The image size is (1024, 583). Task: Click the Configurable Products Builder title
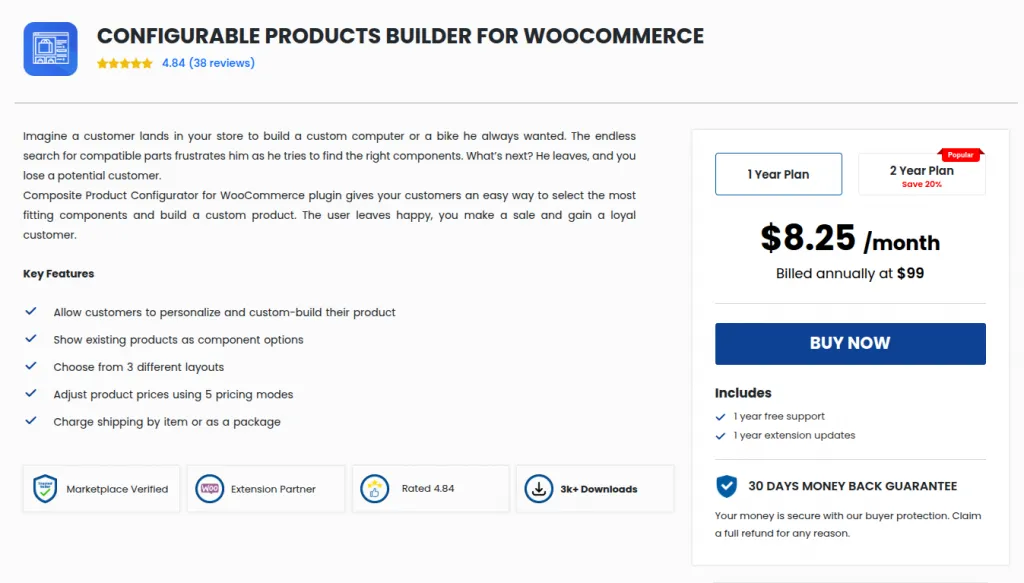(x=400, y=36)
